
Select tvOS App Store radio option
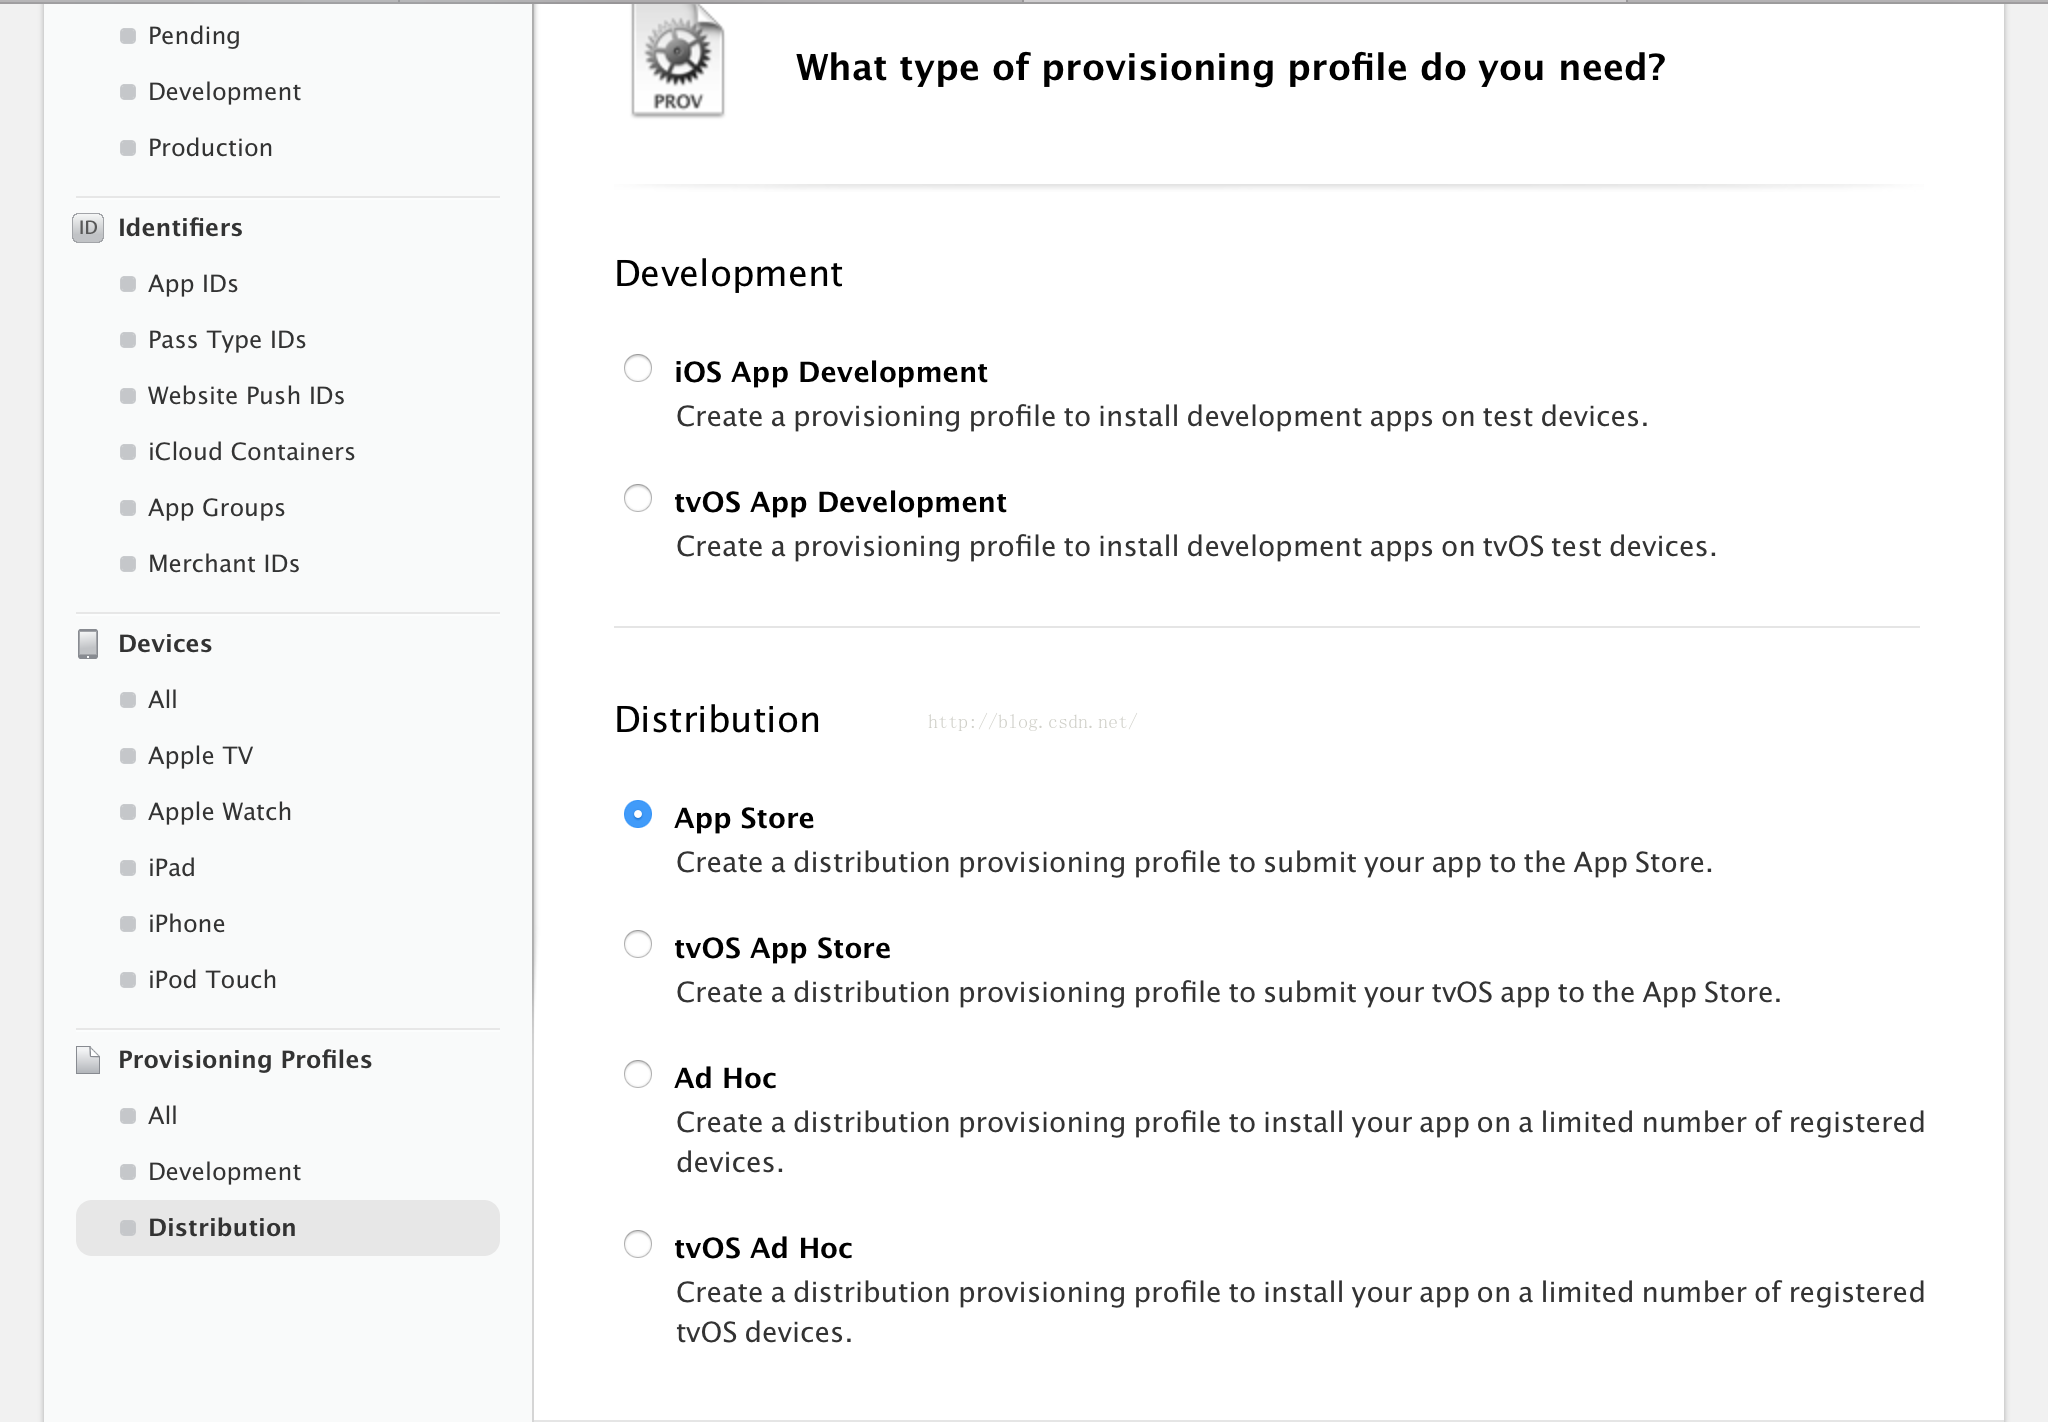click(x=638, y=945)
